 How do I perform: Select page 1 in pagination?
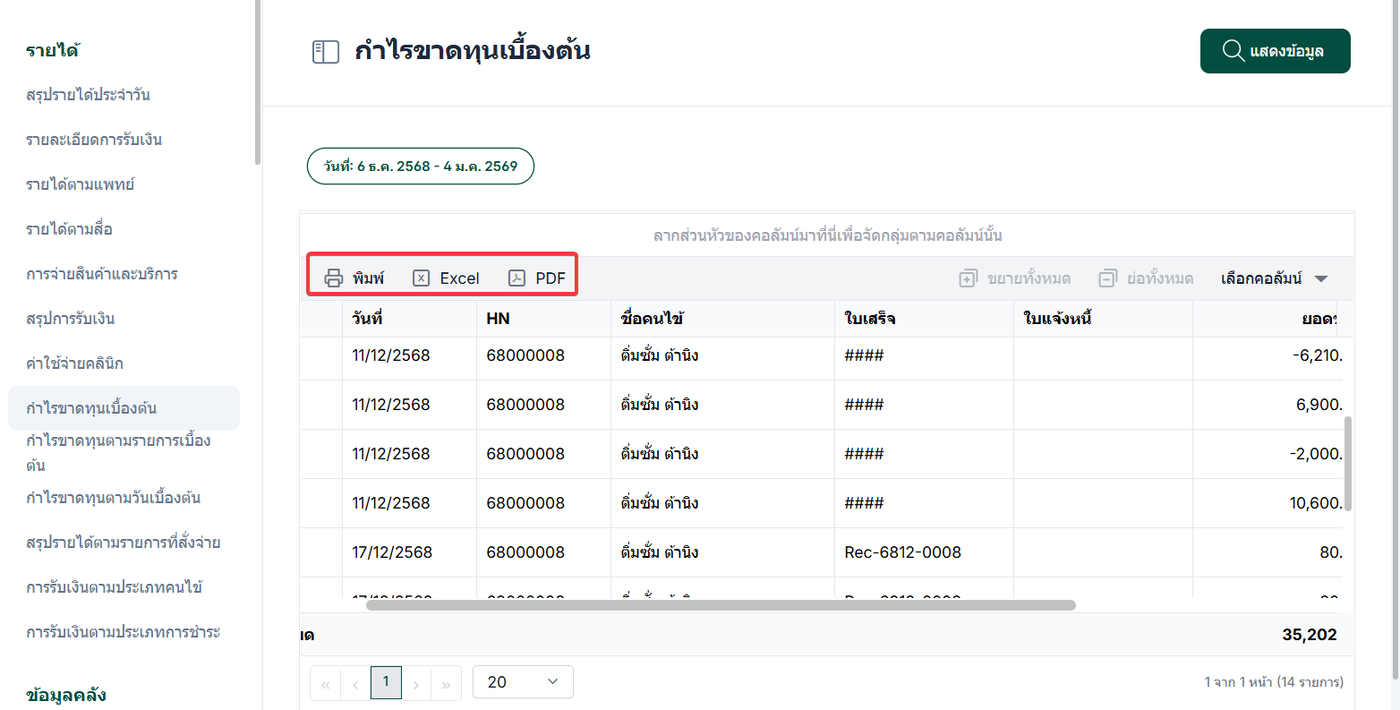click(x=386, y=682)
